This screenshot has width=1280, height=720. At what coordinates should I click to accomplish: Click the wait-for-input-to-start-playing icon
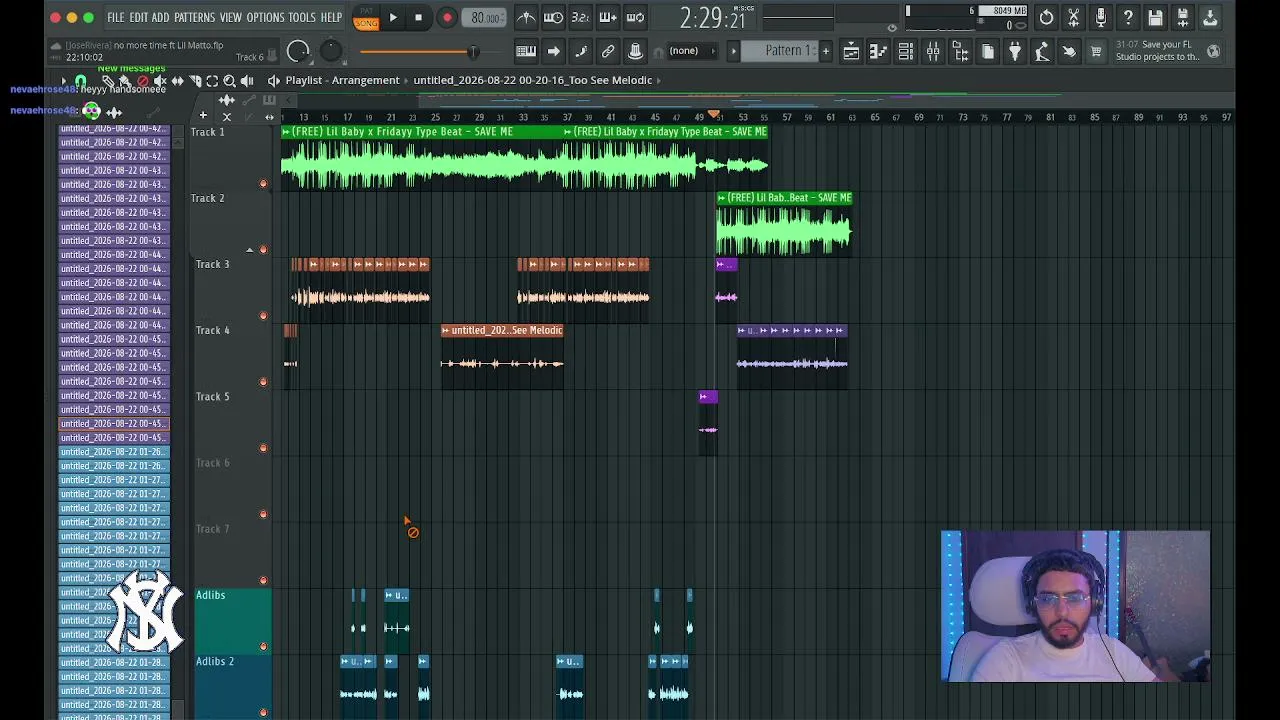tap(553, 17)
